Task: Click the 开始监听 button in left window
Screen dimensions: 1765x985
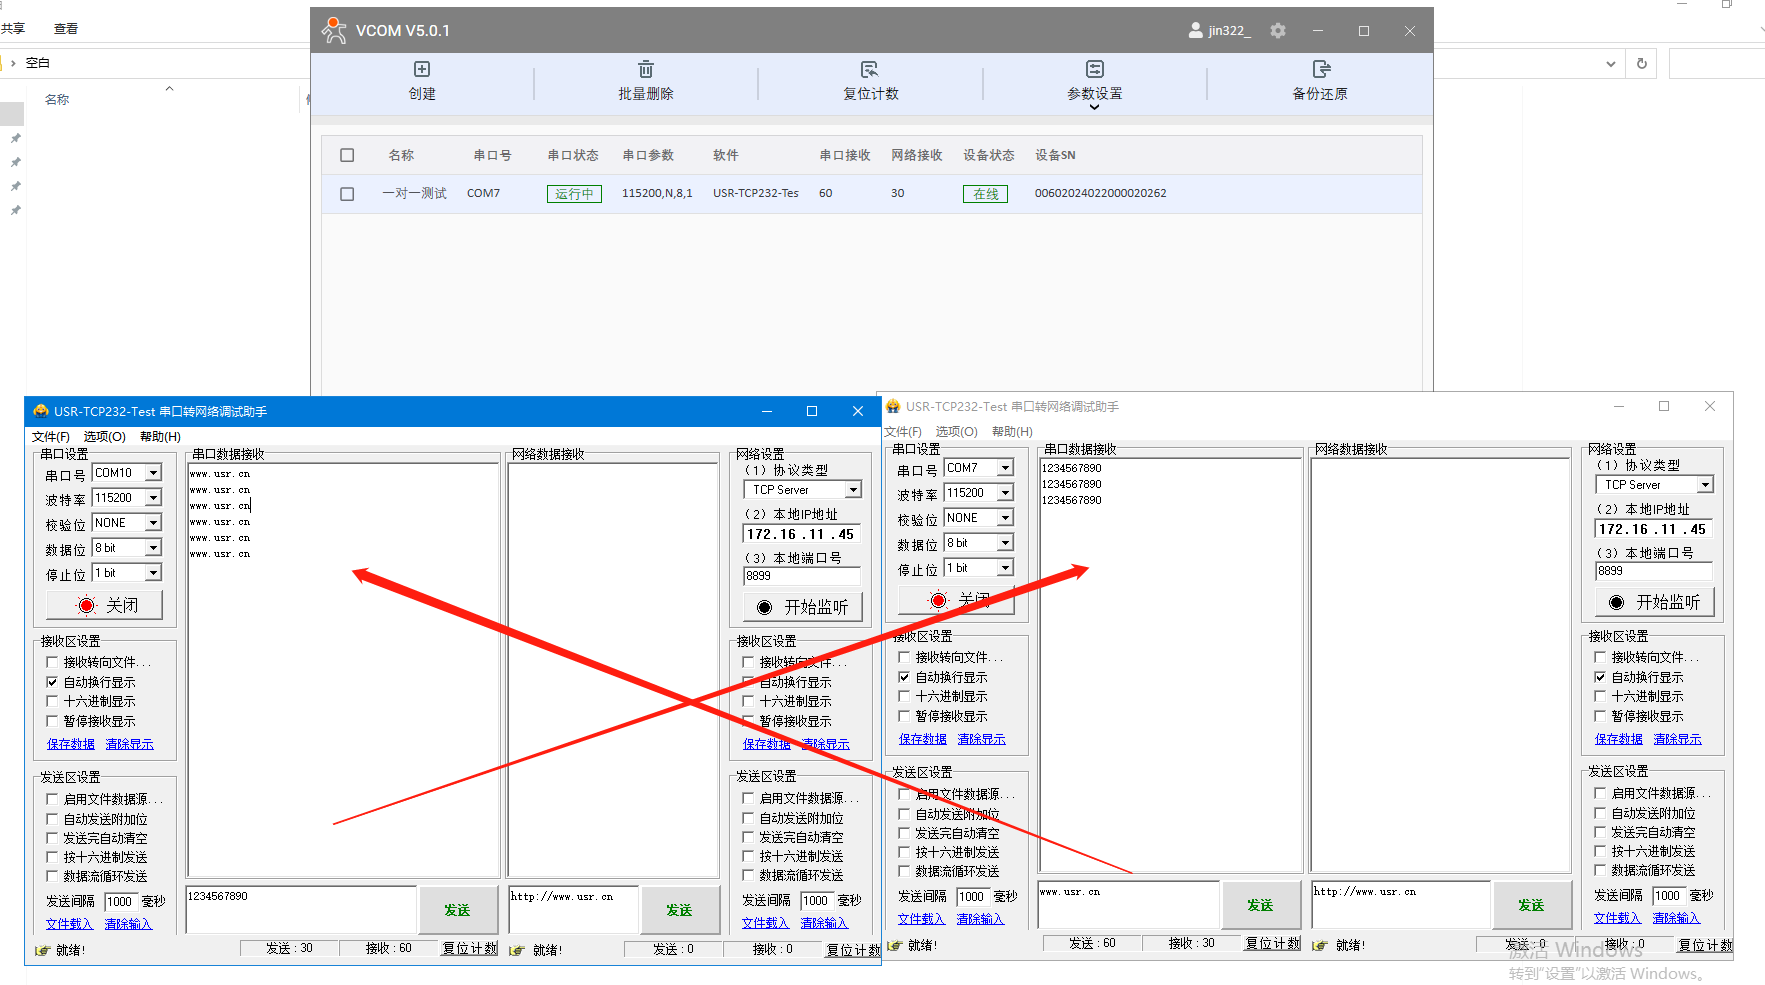Action: 803,607
